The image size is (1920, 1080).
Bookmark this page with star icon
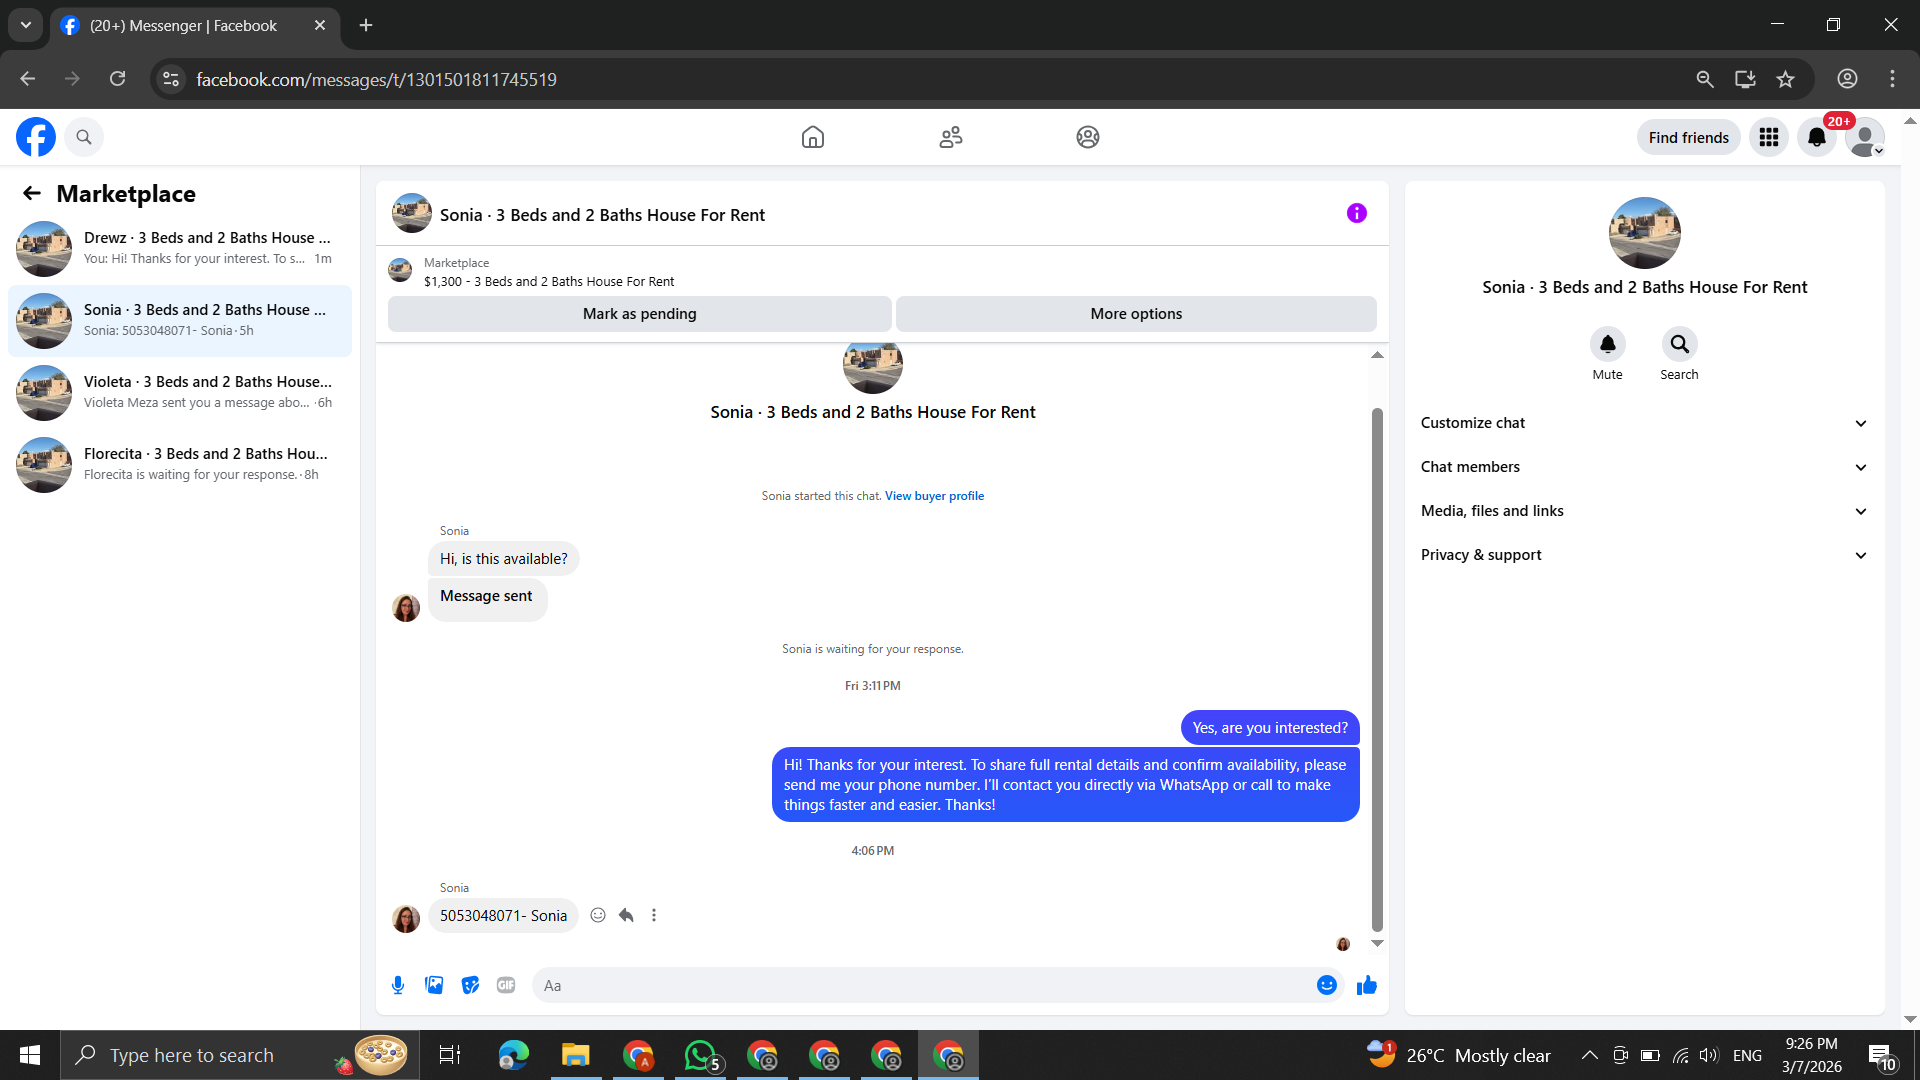click(x=1786, y=79)
